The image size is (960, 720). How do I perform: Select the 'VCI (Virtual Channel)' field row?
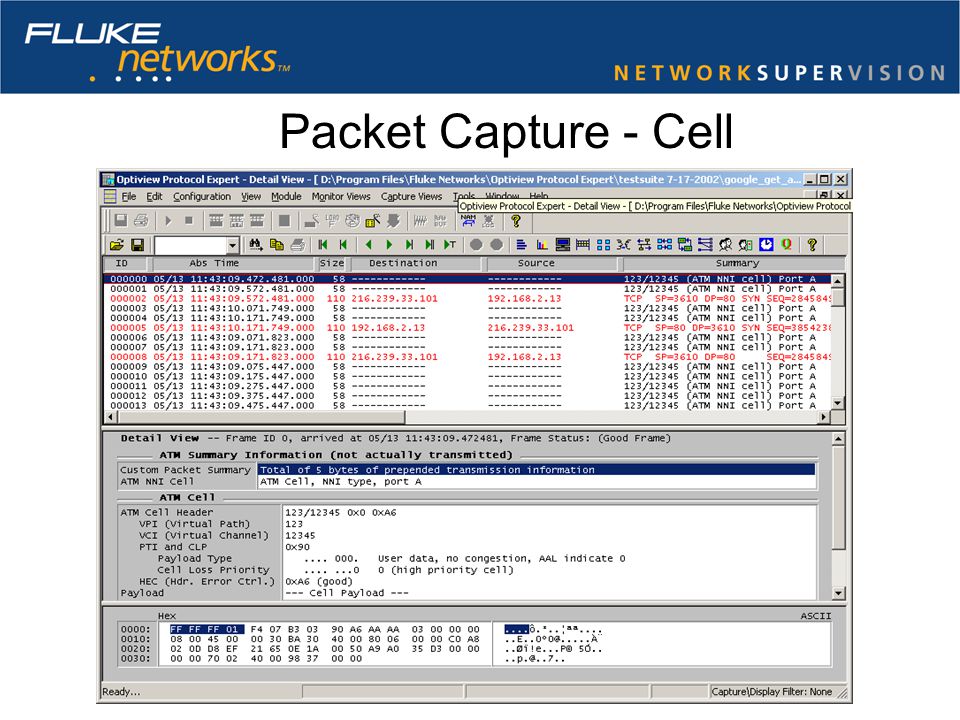pyautogui.click(x=467, y=536)
